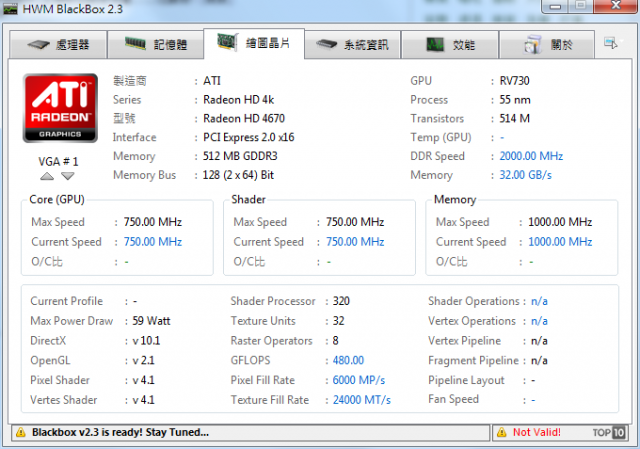This screenshot has width=640, height=449.
Task: Click the TOP 10 badge
Action: click(x=609, y=432)
